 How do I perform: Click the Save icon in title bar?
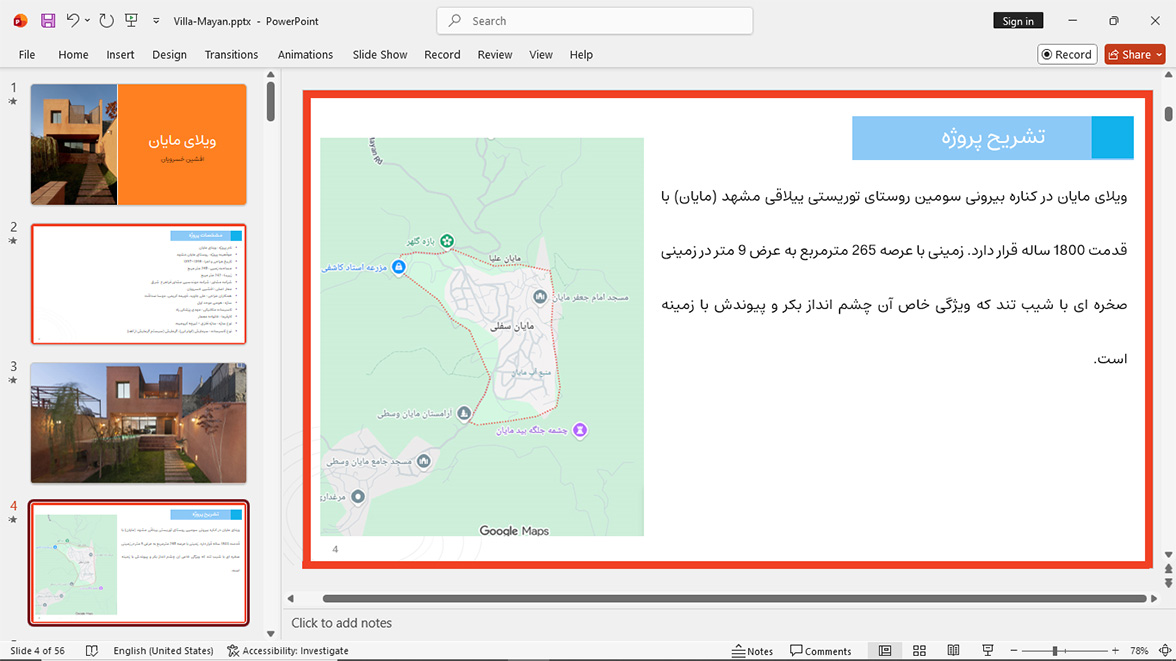[48, 21]
